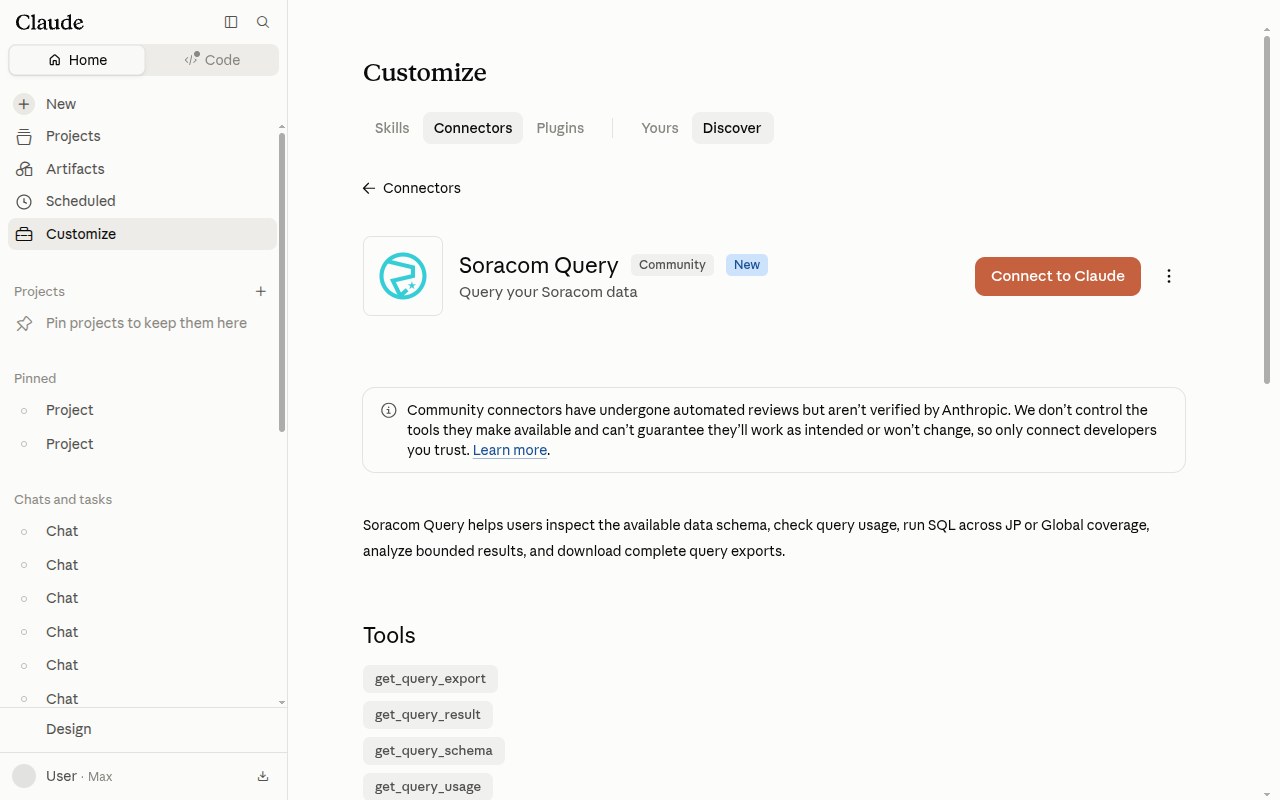
Task: Open the Learn more link
Action: pyautogui.click(x=510, y=450)
